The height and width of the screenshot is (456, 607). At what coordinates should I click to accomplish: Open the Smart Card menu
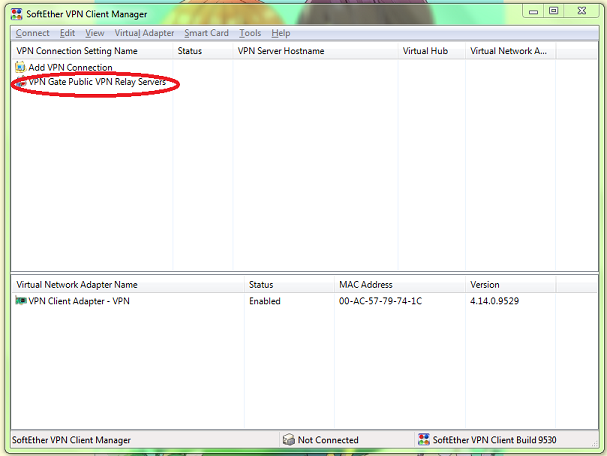[206, 33]
